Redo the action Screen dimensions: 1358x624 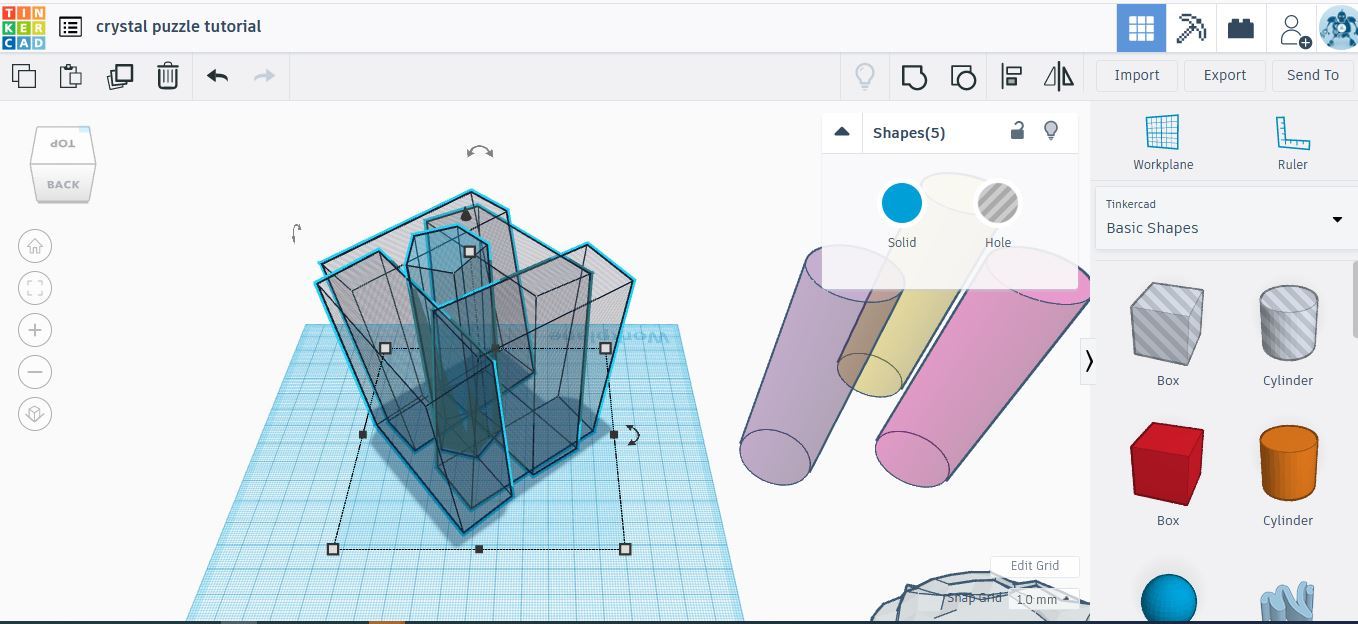264,75
